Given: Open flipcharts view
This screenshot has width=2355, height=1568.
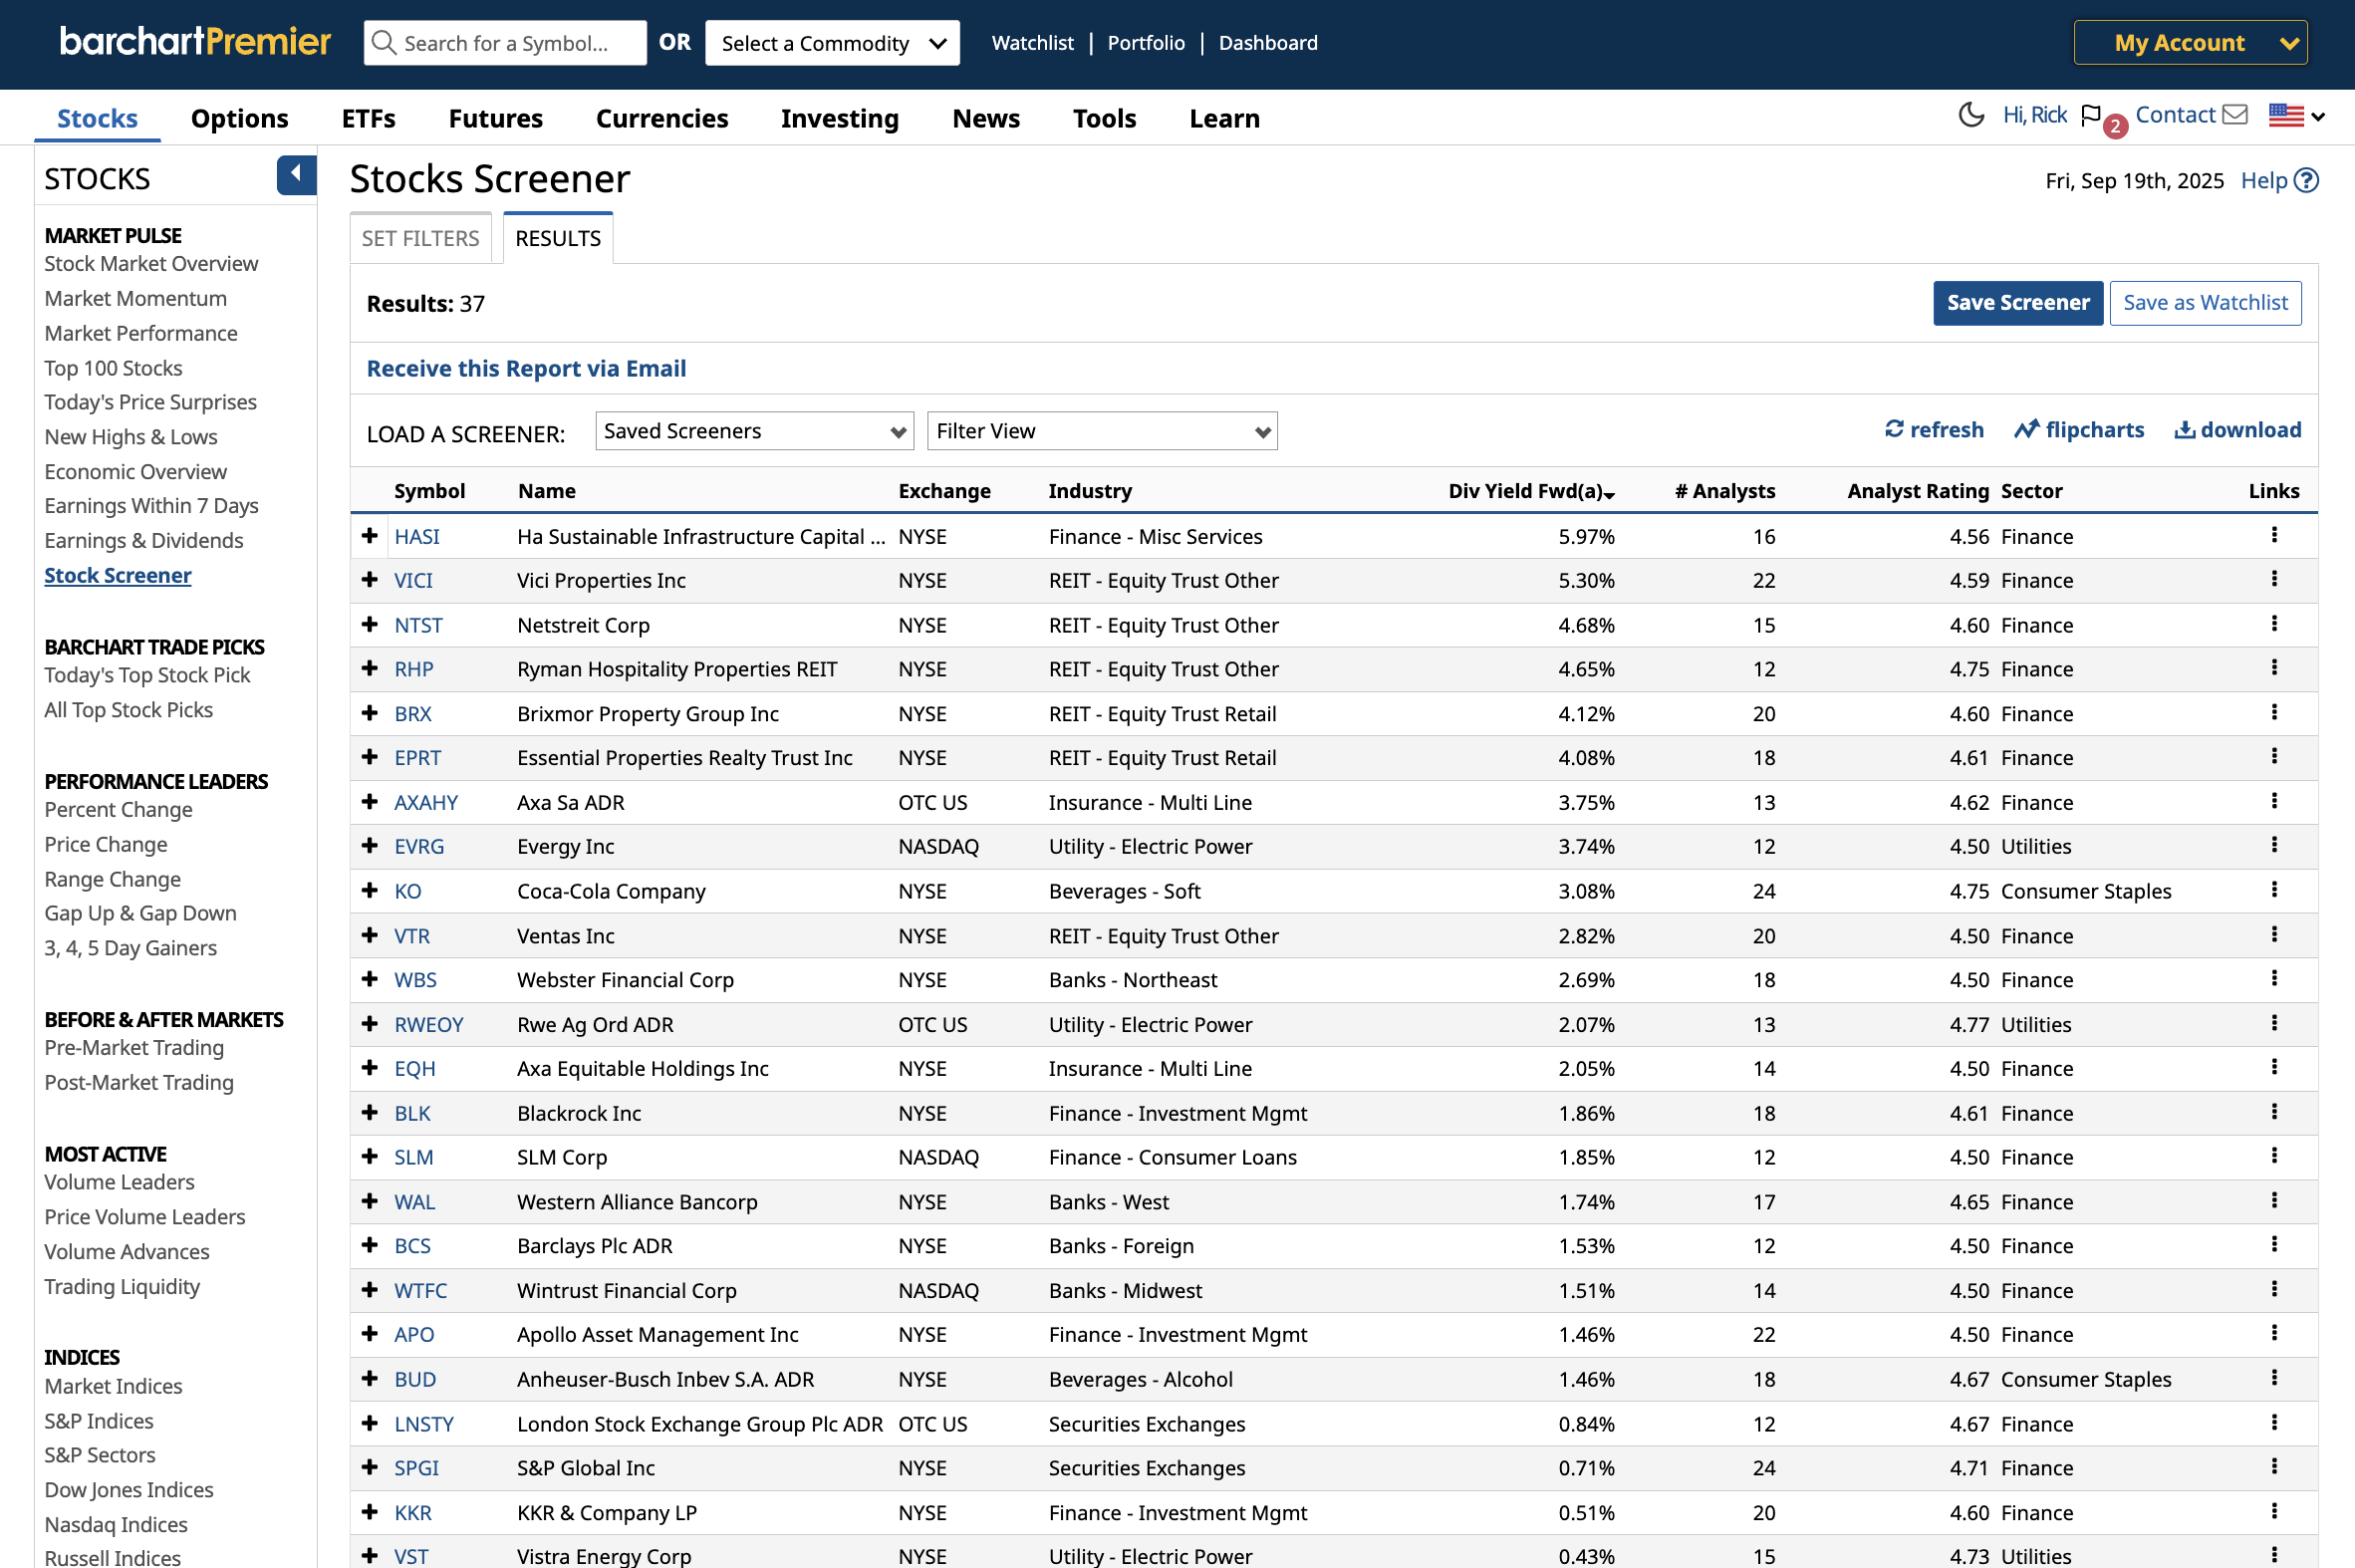Looking at the screenshot, I should pyautogui.click(x=2078, y=430).
